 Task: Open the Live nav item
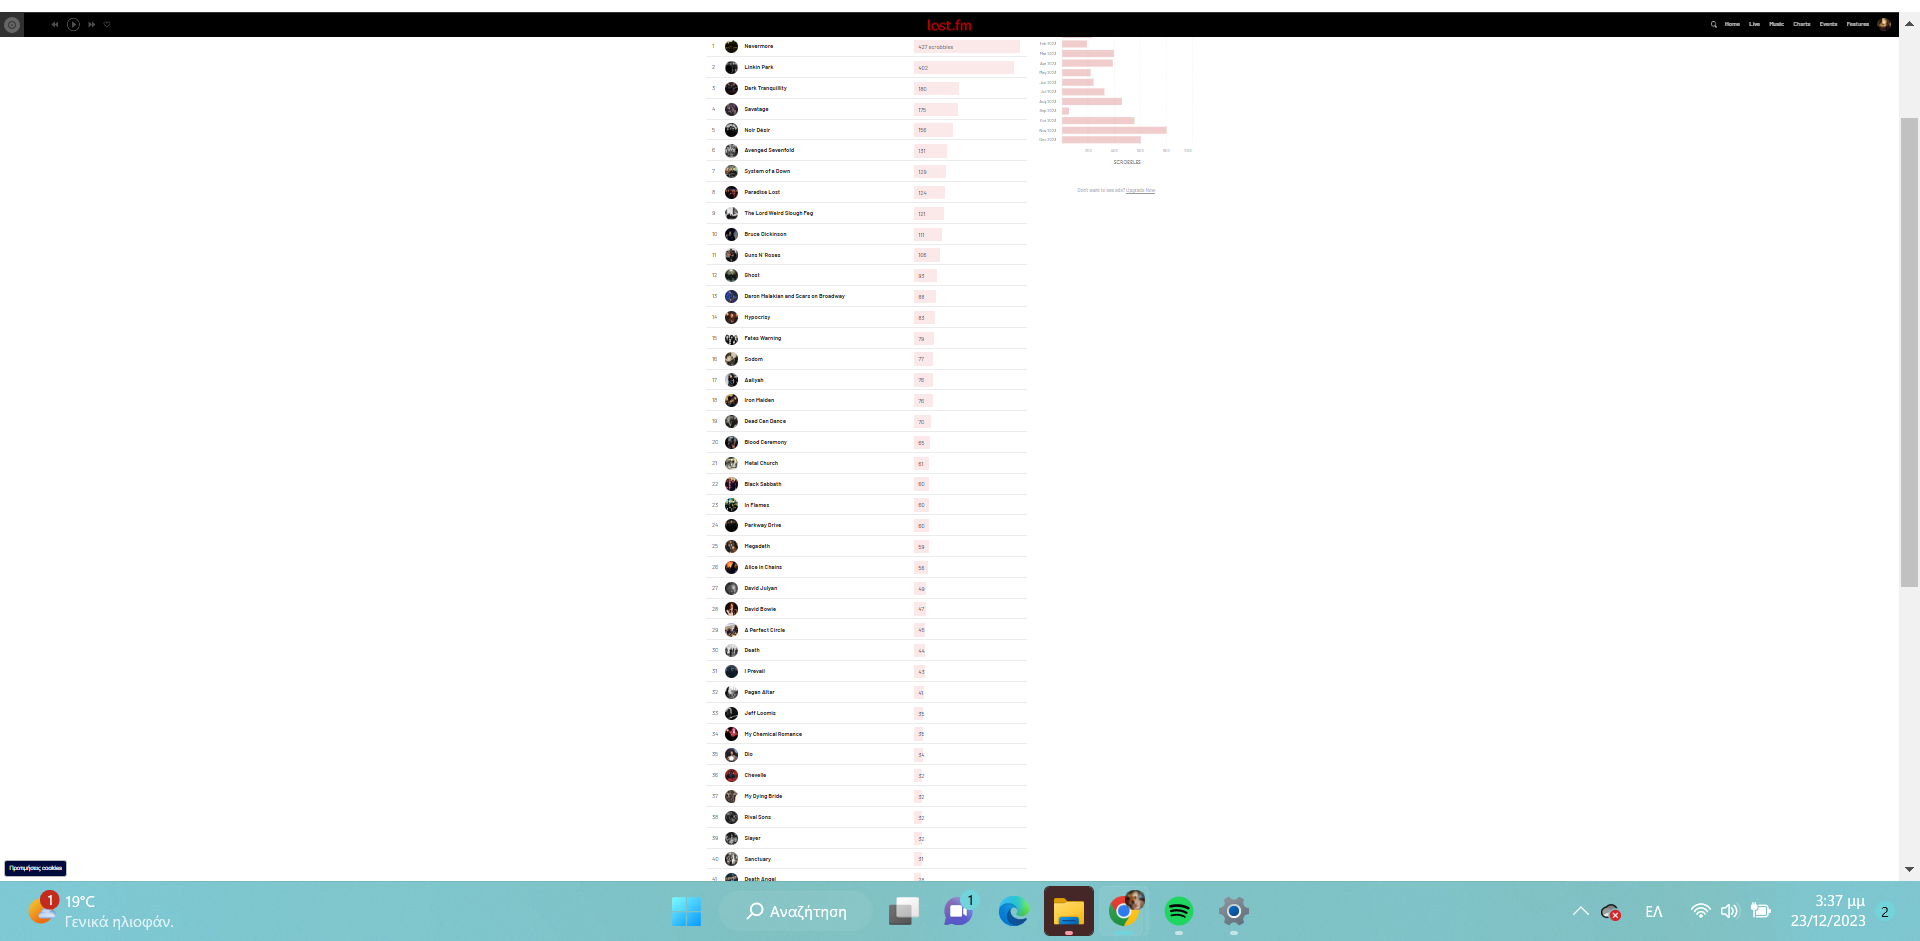coord(1754,24)
